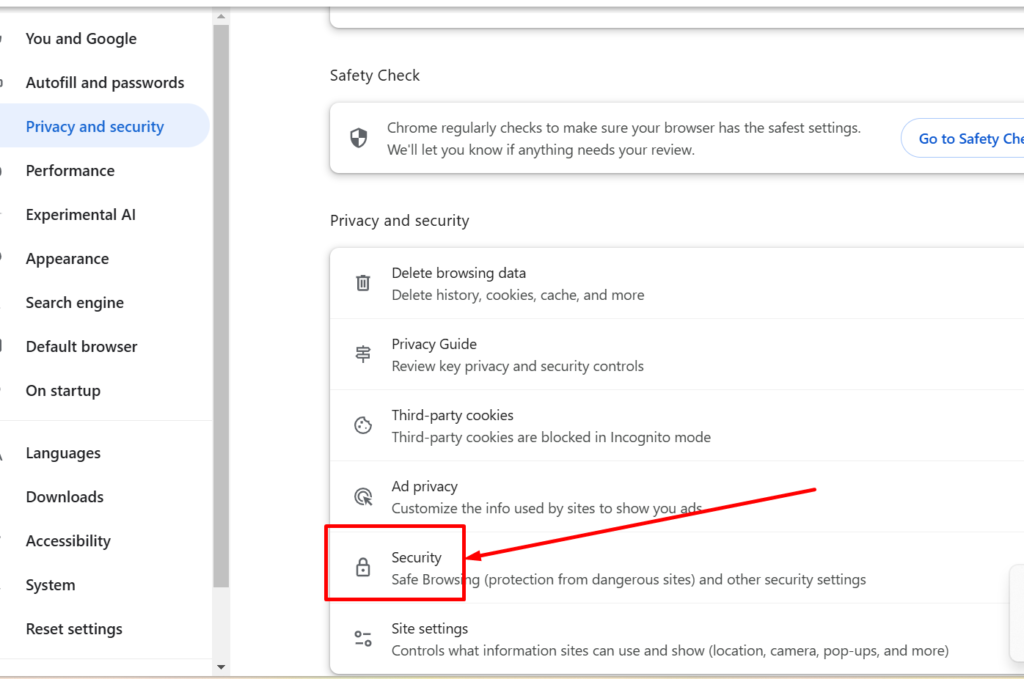Open the Experimental AI section
Viewport: 1024px width, 679px height.
(81, 215)
